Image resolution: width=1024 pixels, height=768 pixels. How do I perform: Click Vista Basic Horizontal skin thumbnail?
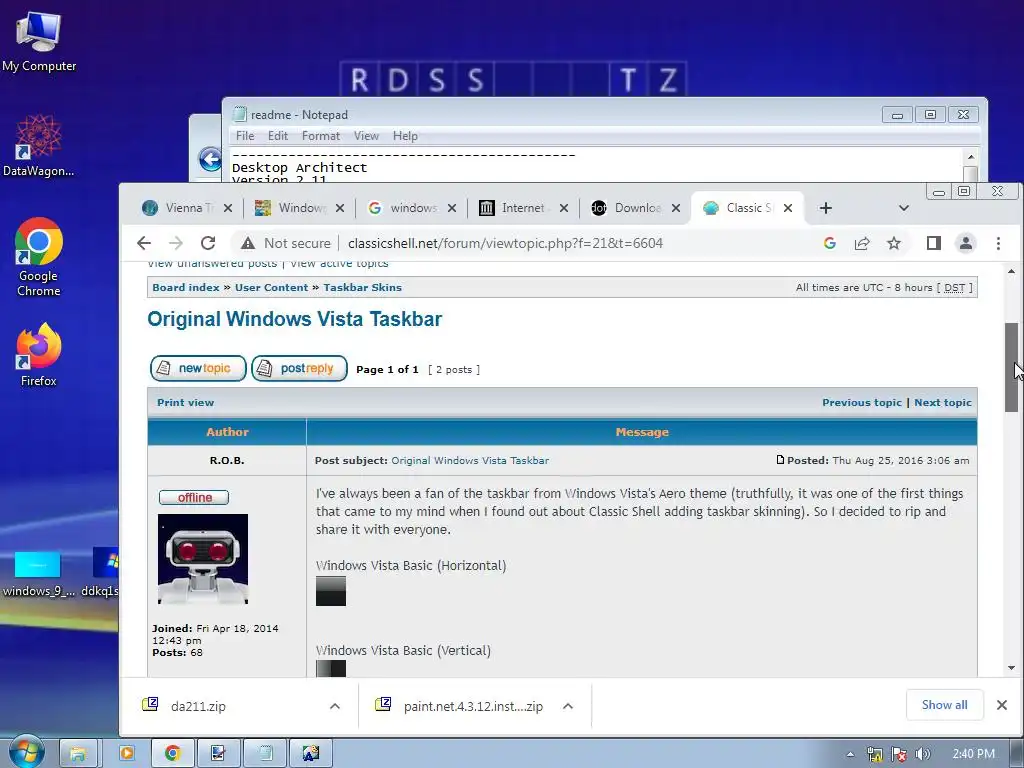(330, 591)
